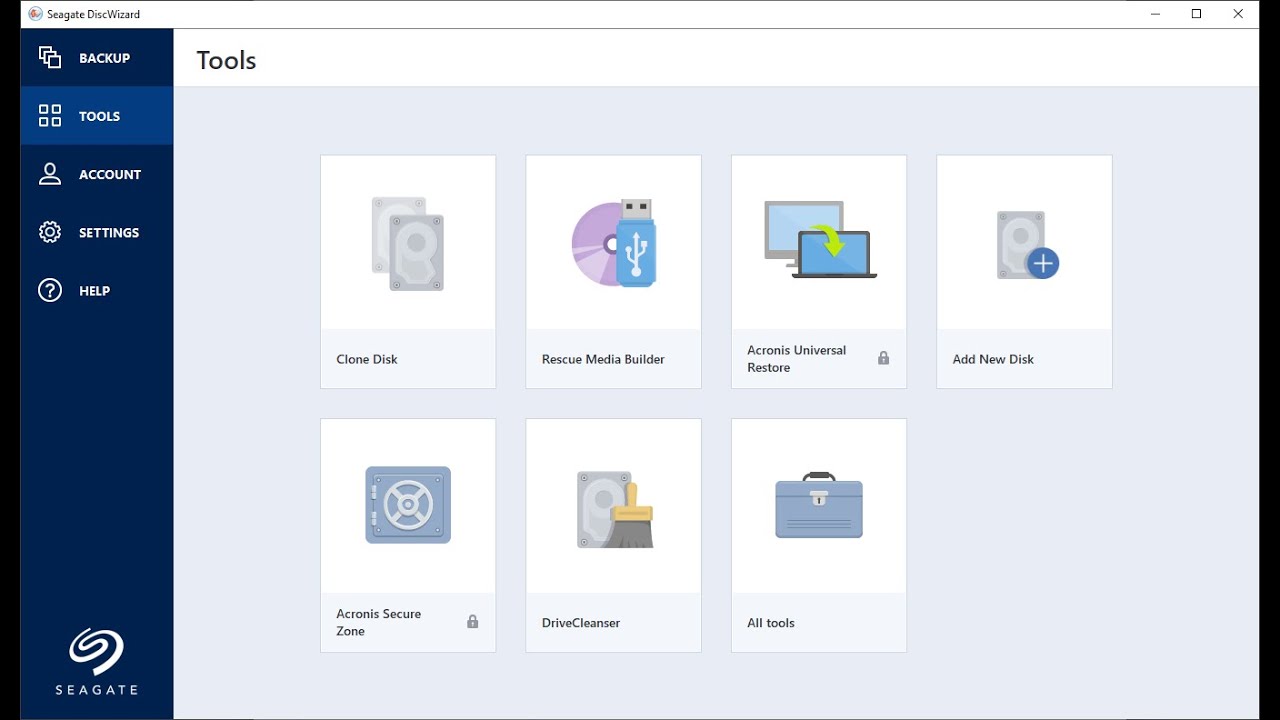Click the Account person icon
Viewport: 1280px width, 720px height.
pyautogui.click(x=50, y=174)
